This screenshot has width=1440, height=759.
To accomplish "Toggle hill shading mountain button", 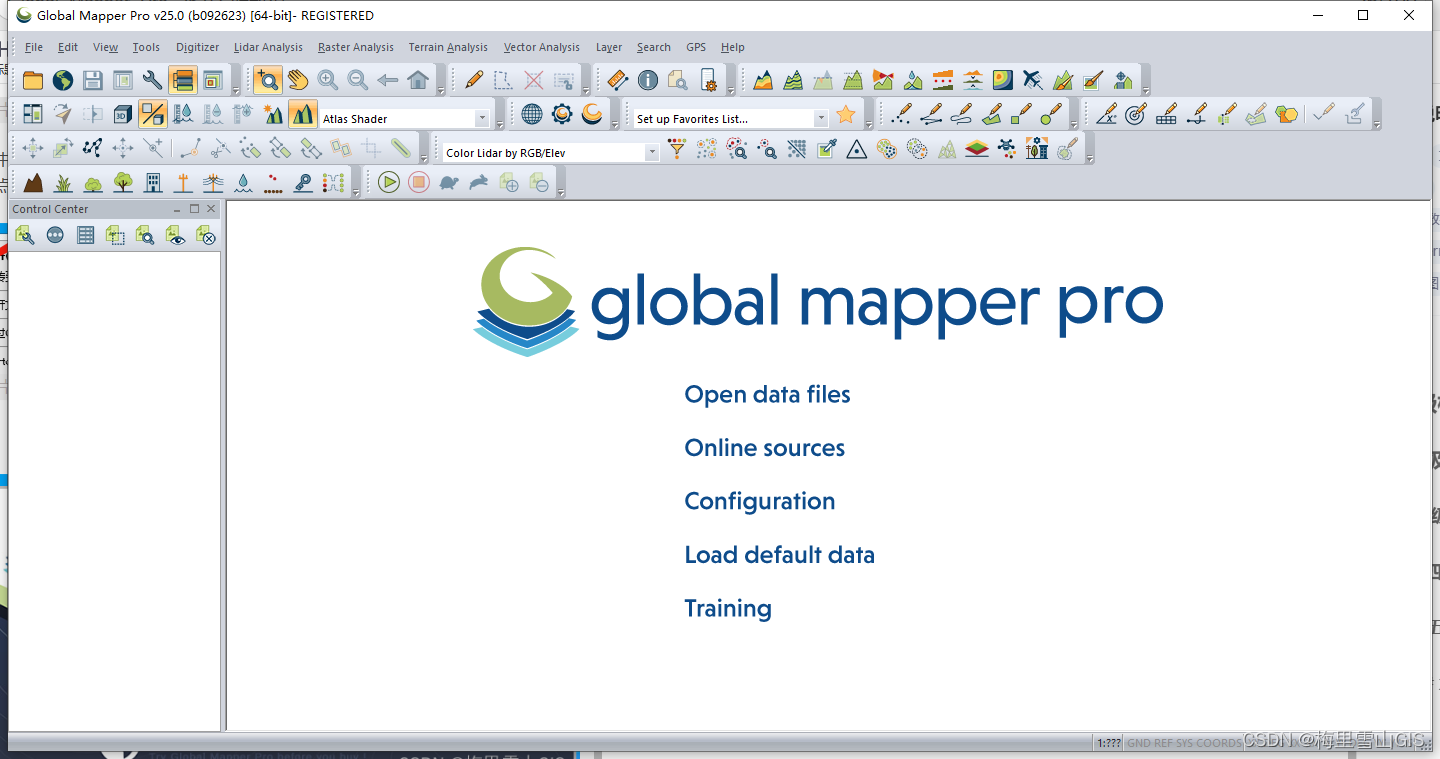I will point(303,114).
